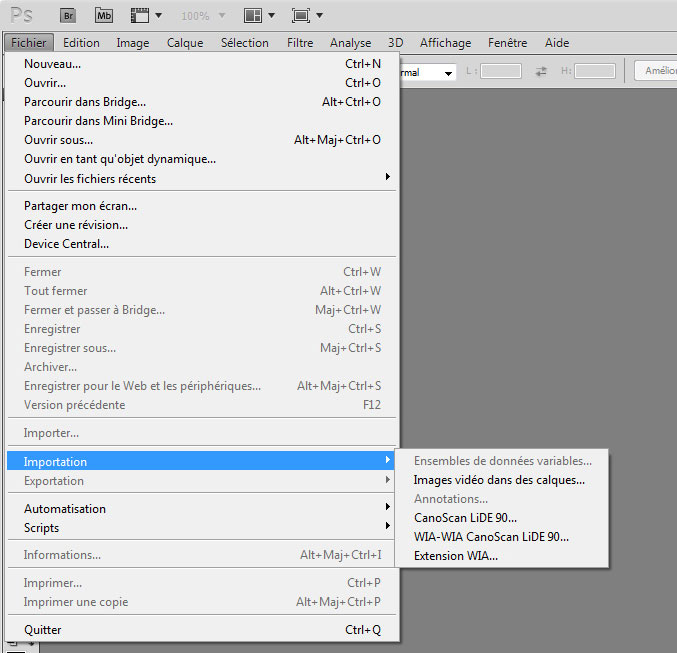Select CanoScan LiDE 90... scanner
Viewport: 677px width, 653px height.
click(x=503, y=518)
